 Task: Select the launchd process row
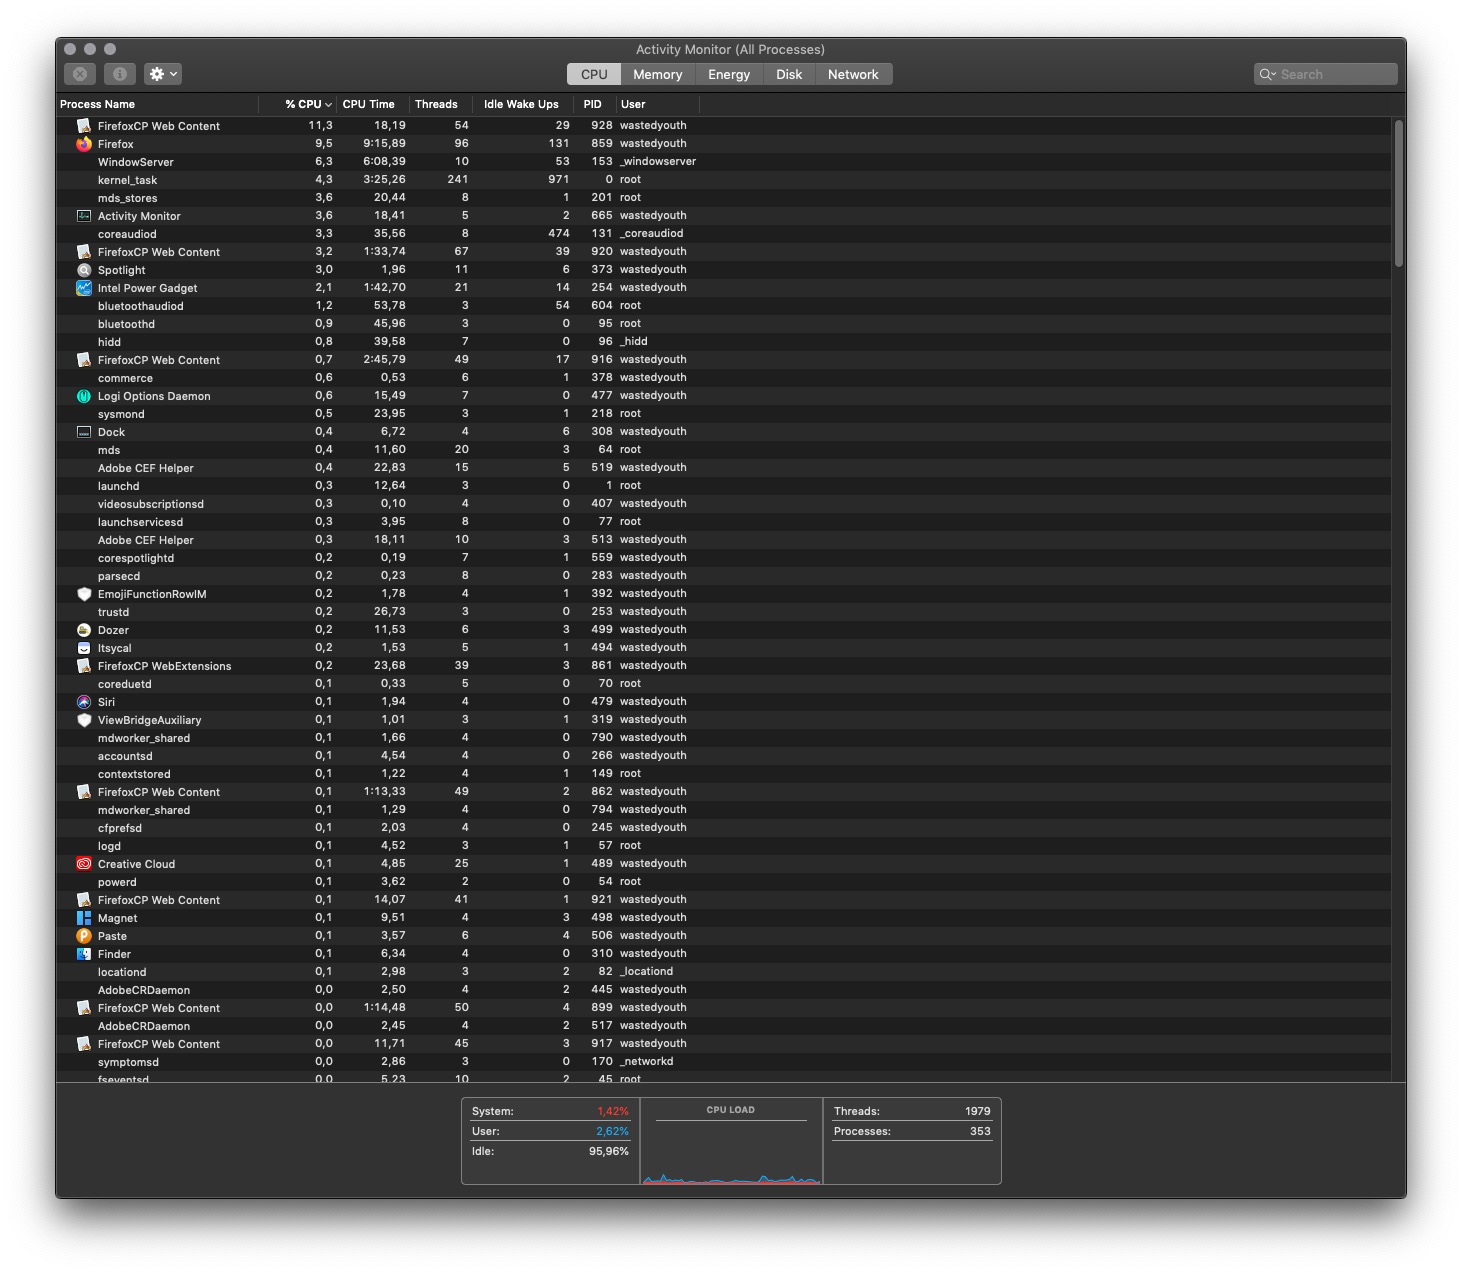(723, 486)
